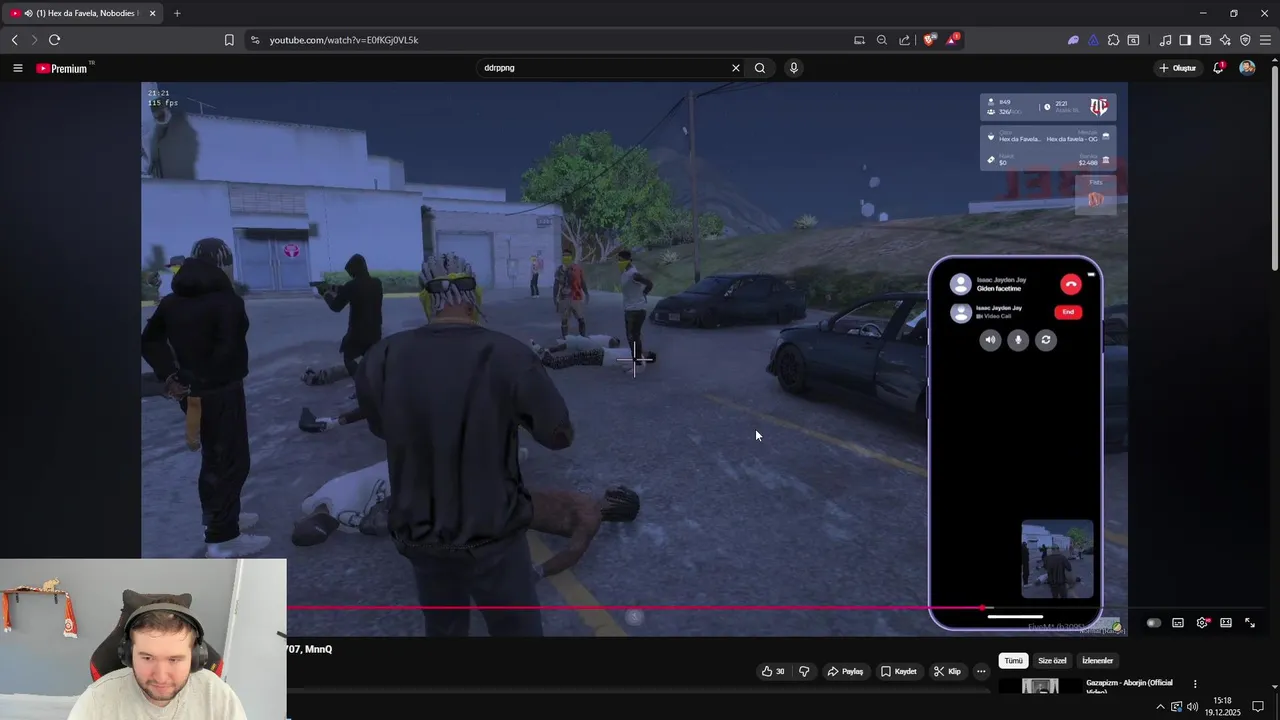Dislike the video with thumbs down
Image resolution: width=1280 pixels, height=720 pixels.
[x=804, y=671]
